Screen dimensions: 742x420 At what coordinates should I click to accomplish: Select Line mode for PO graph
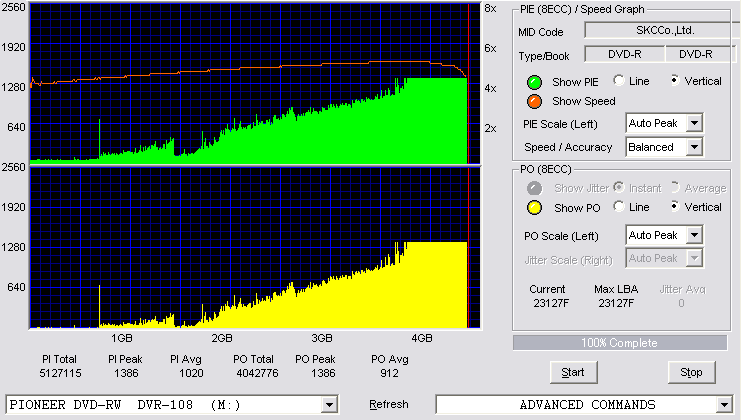click(x=618, y=206)
